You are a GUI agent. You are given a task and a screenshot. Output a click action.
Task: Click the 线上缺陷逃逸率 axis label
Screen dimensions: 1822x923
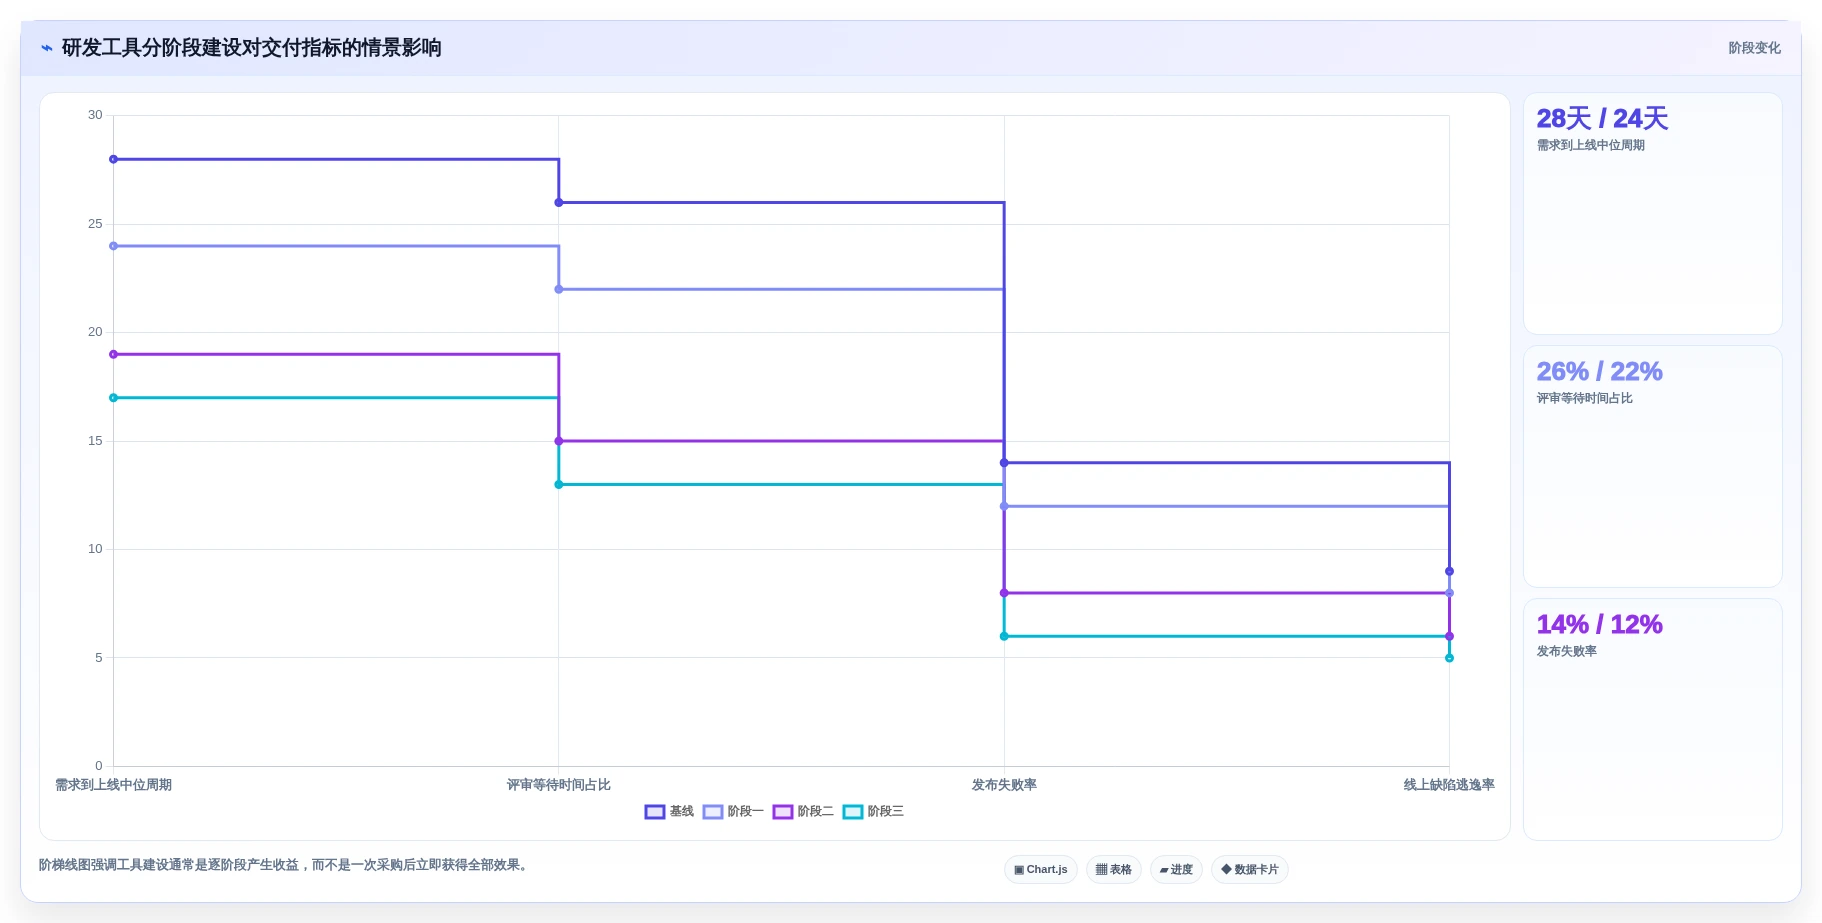pyautogui.click(x=1449, y=785)
